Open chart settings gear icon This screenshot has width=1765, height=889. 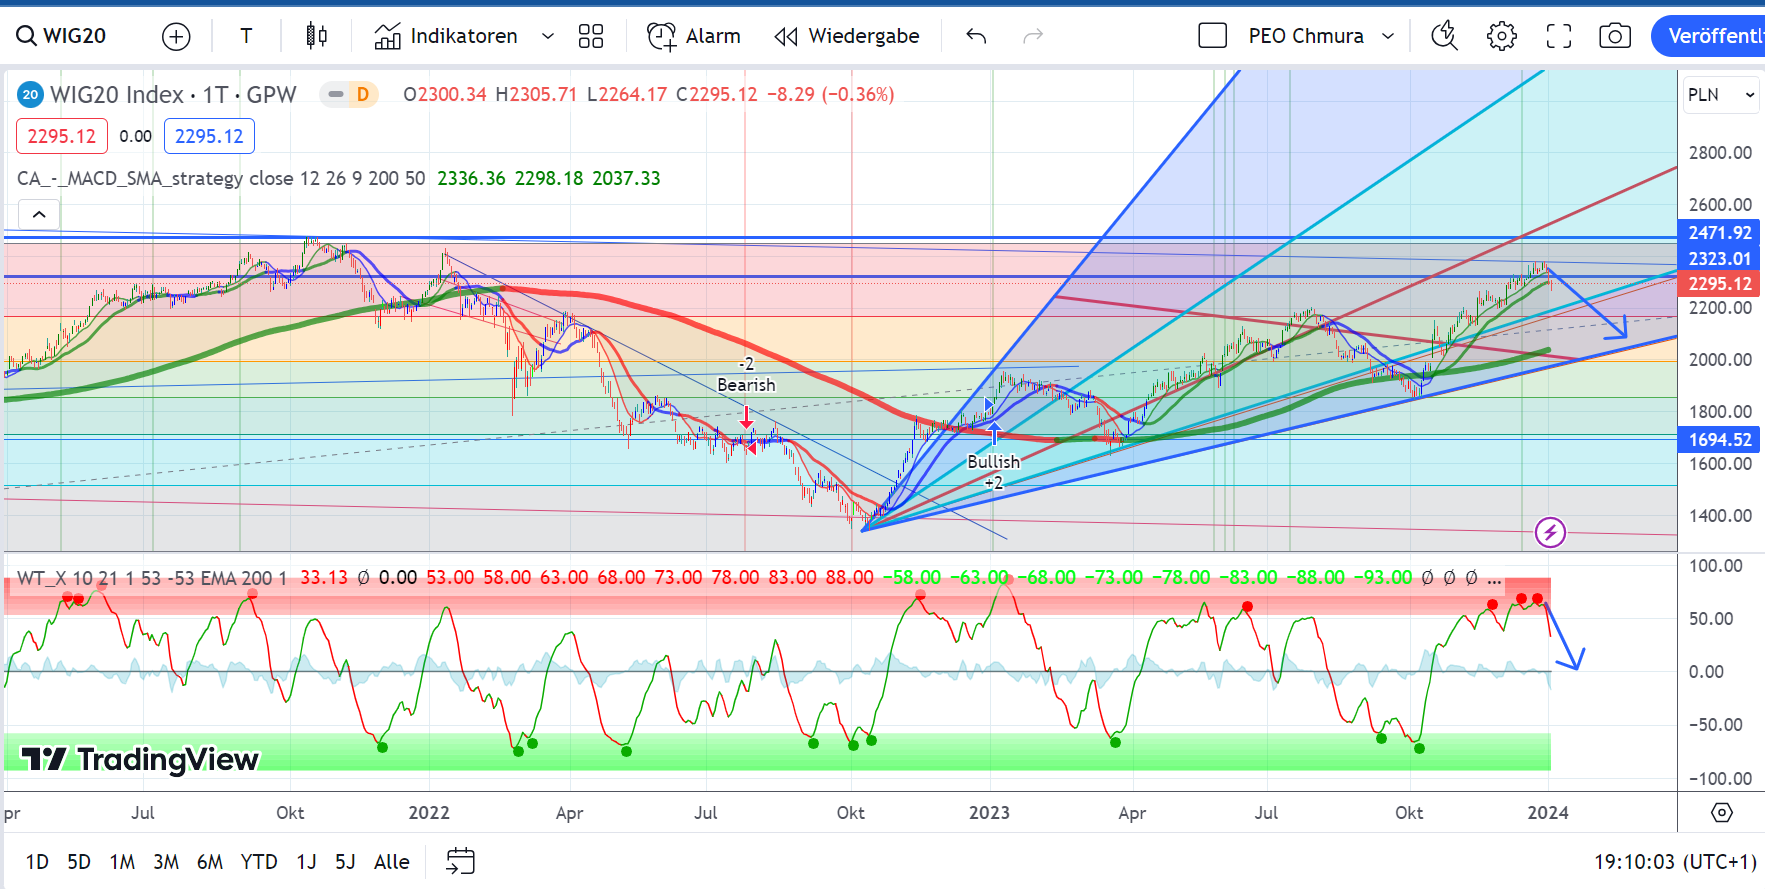[1501, 37]
